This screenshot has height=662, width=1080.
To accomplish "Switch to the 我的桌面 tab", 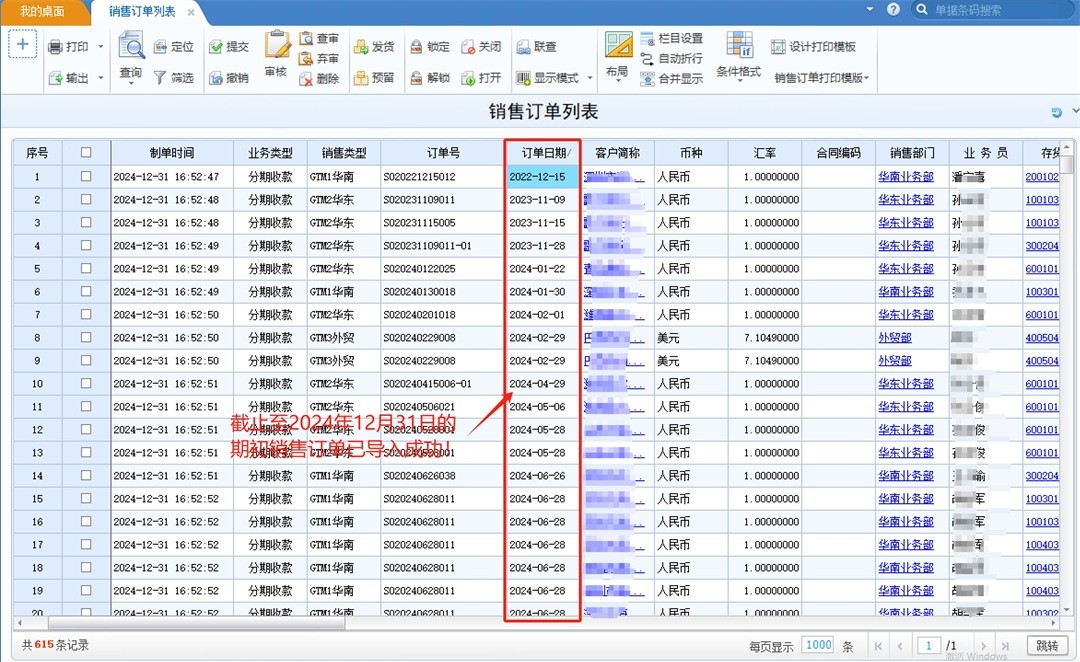I will [x=43, y=11].
